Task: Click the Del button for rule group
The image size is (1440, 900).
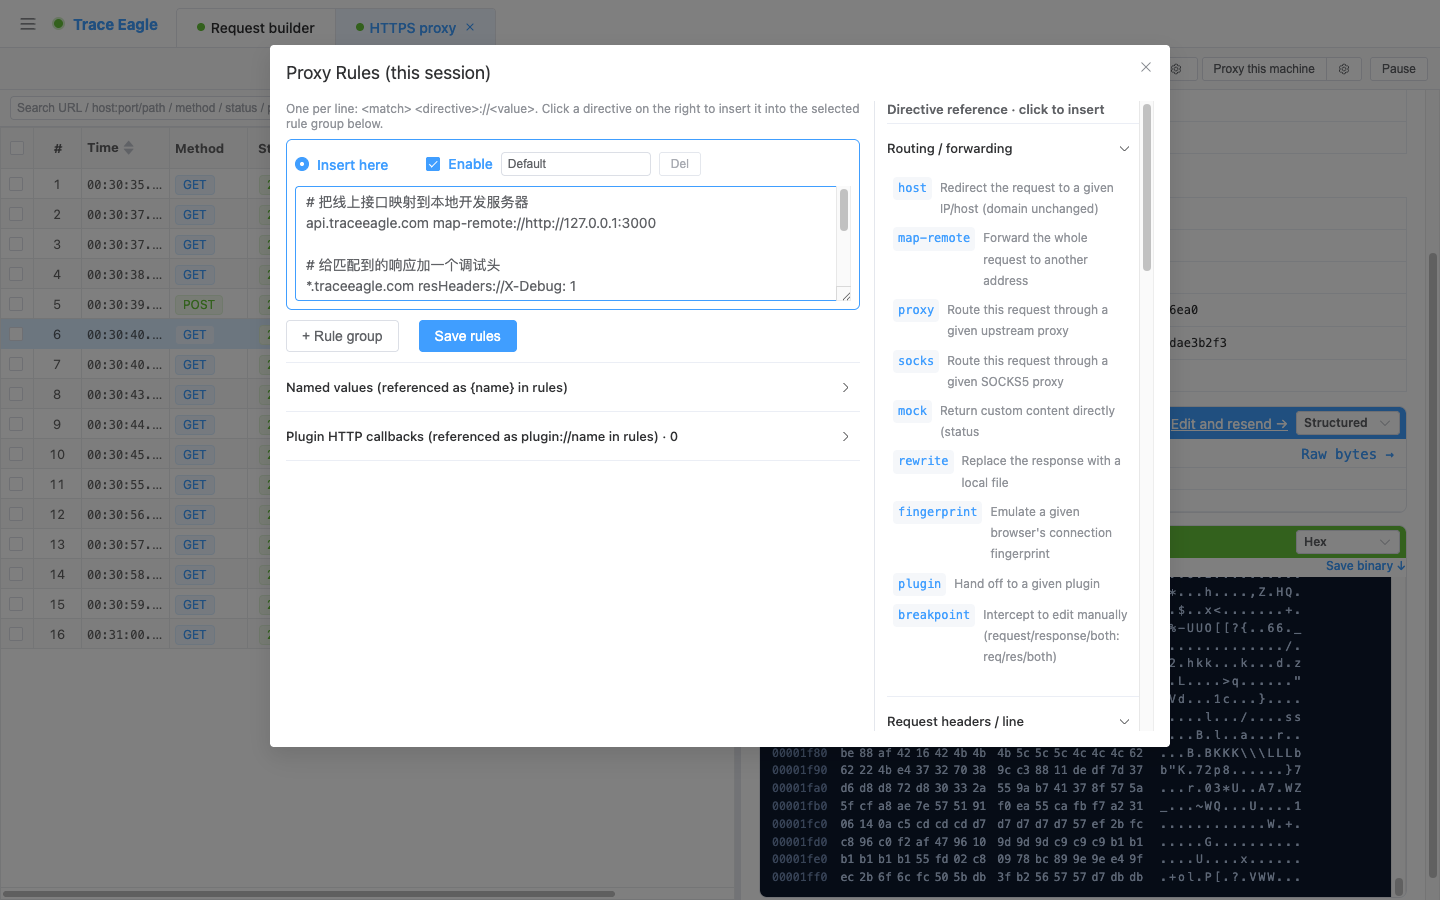Action: [680, 164]
